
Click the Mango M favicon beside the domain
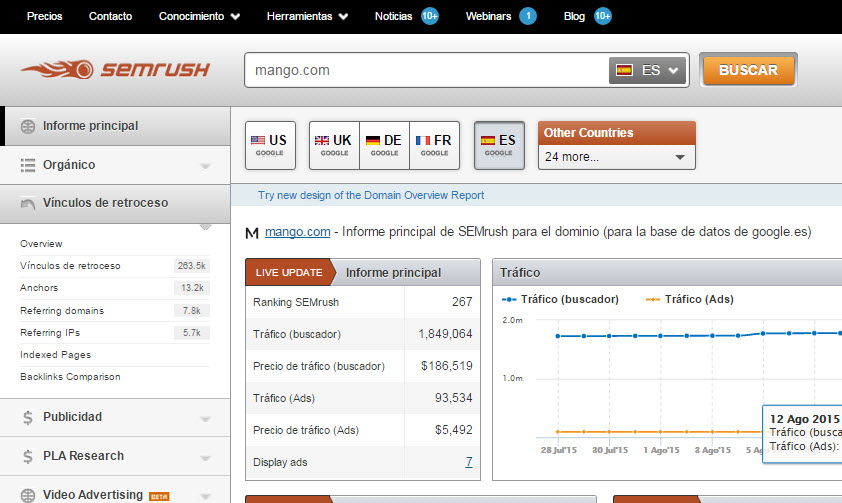tap(252, 233)
